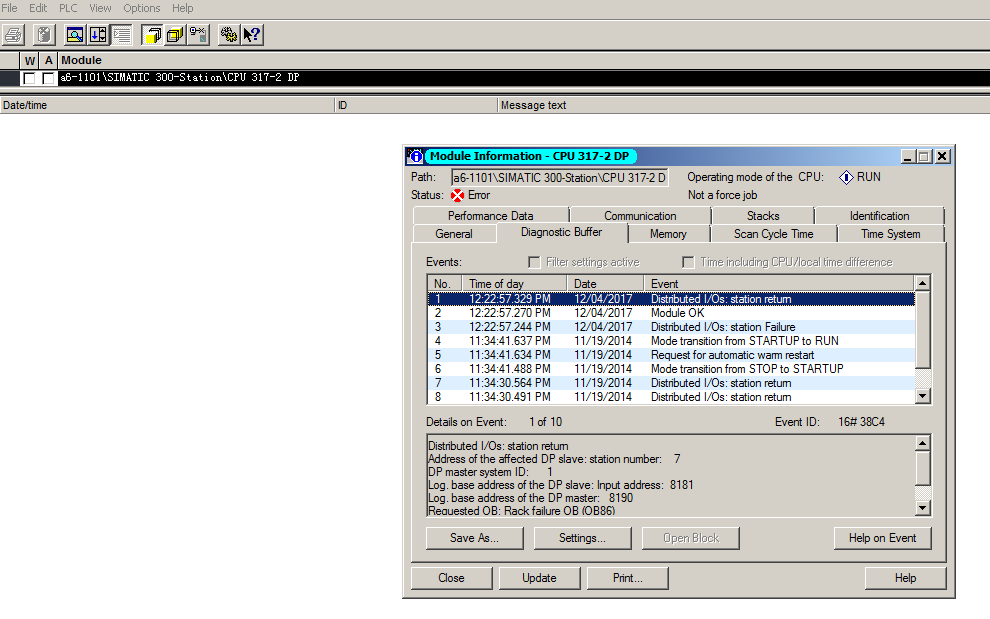Click the second overlapping-windows toolbar icon
This screenshot has width=990, height=619.
(174, 35)
